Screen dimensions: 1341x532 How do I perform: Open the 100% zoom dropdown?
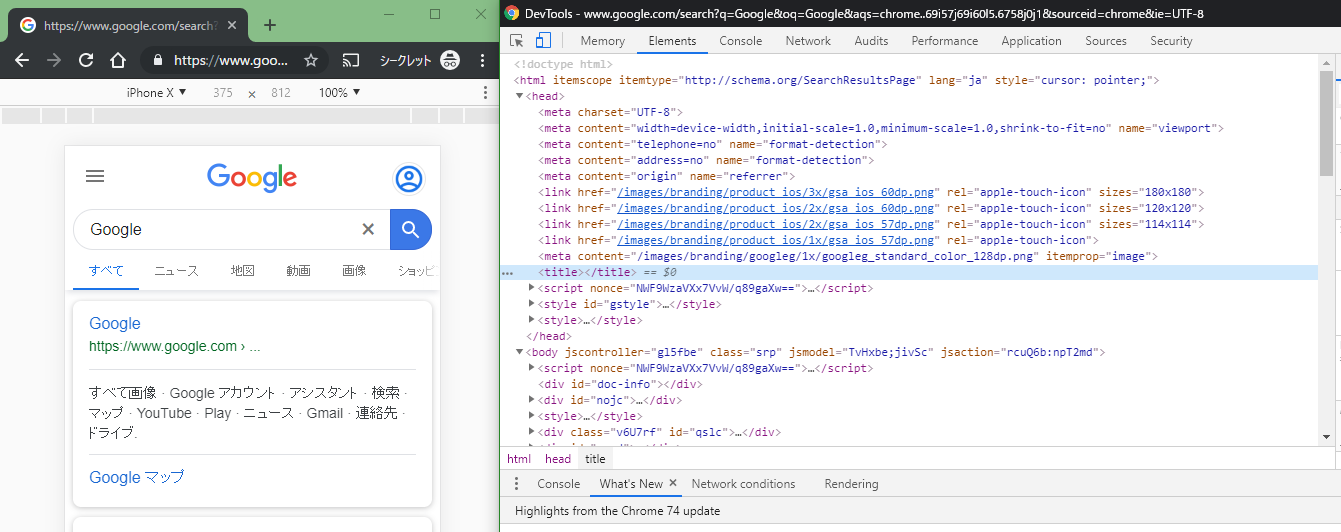(339, 93)
